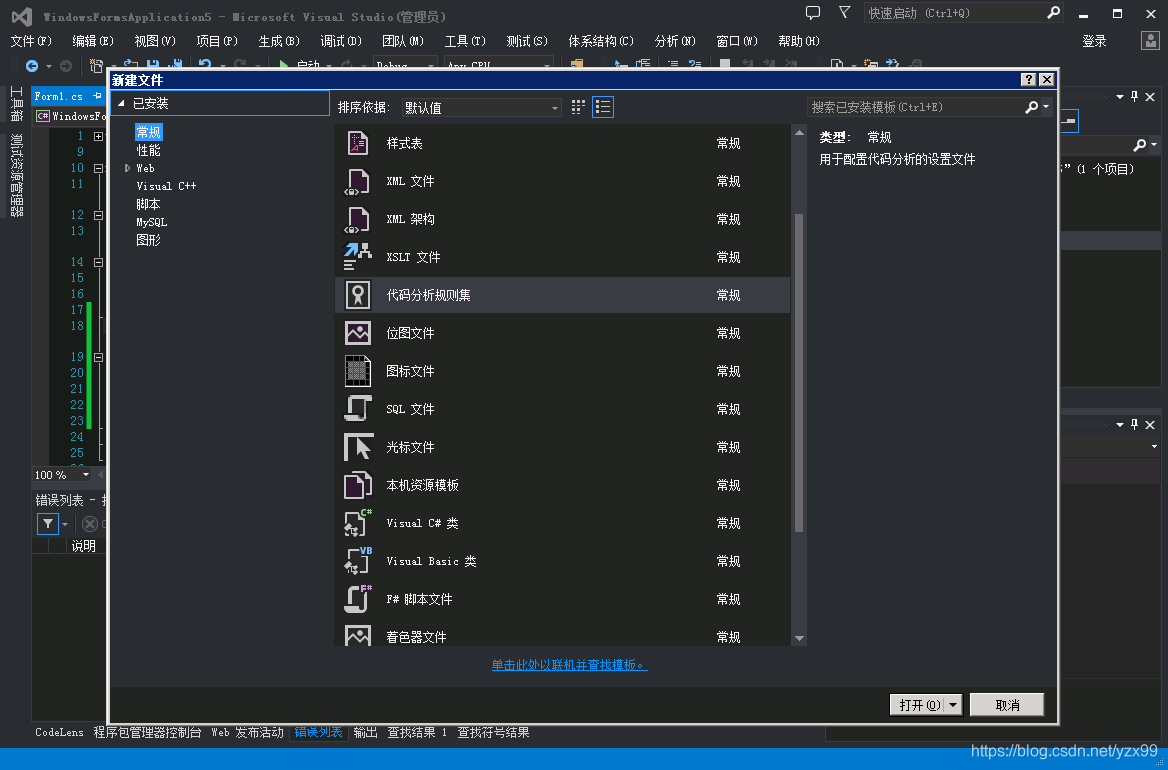The width and height of the screenshot is (1168, 770).
Task: Click the auto-hide pin of upper right panel
Action: (1134, 96)
